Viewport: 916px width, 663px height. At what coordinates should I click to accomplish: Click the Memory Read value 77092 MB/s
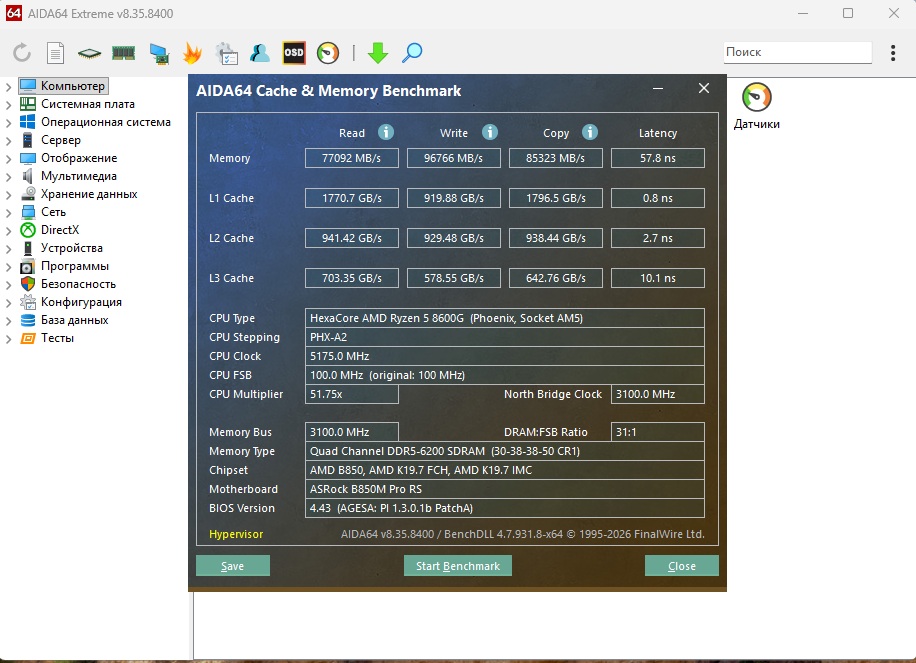[x=352, y=158]
